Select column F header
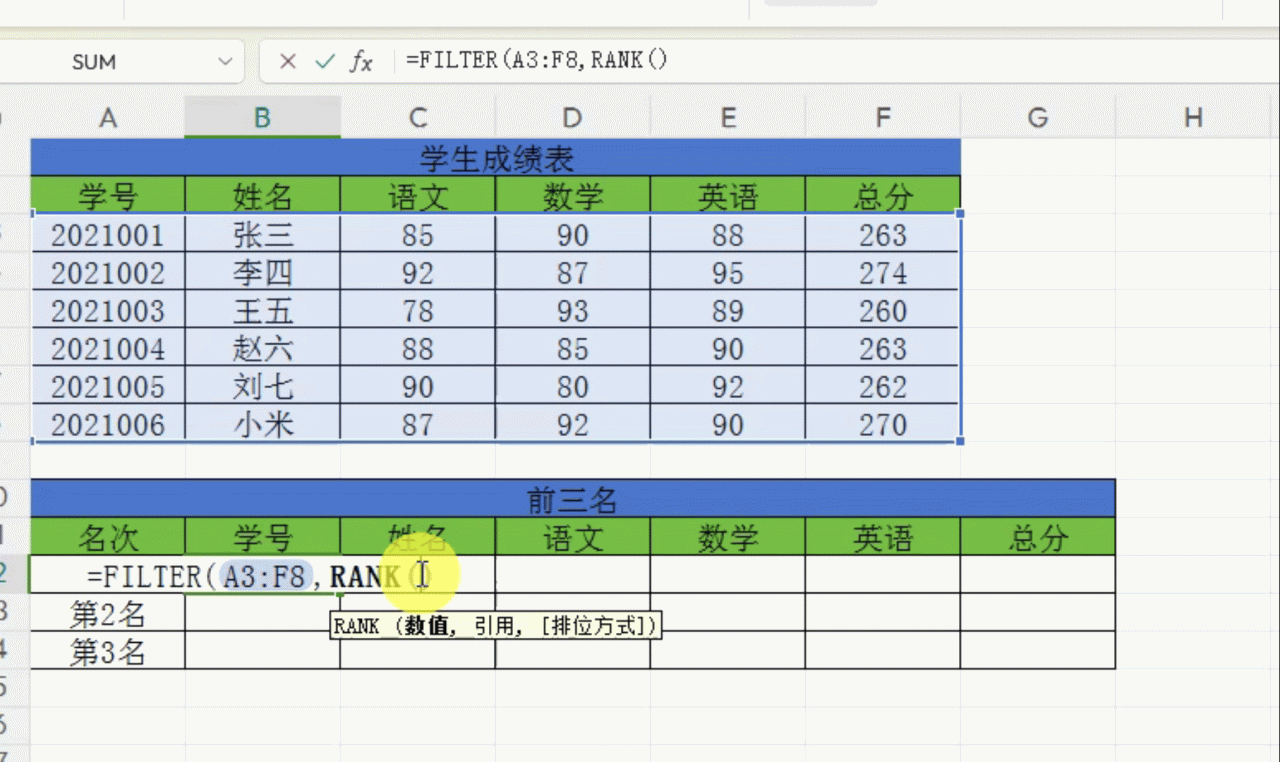Image resolution: width=1280 pixels, height=762 pixels. tap(883, 118)
